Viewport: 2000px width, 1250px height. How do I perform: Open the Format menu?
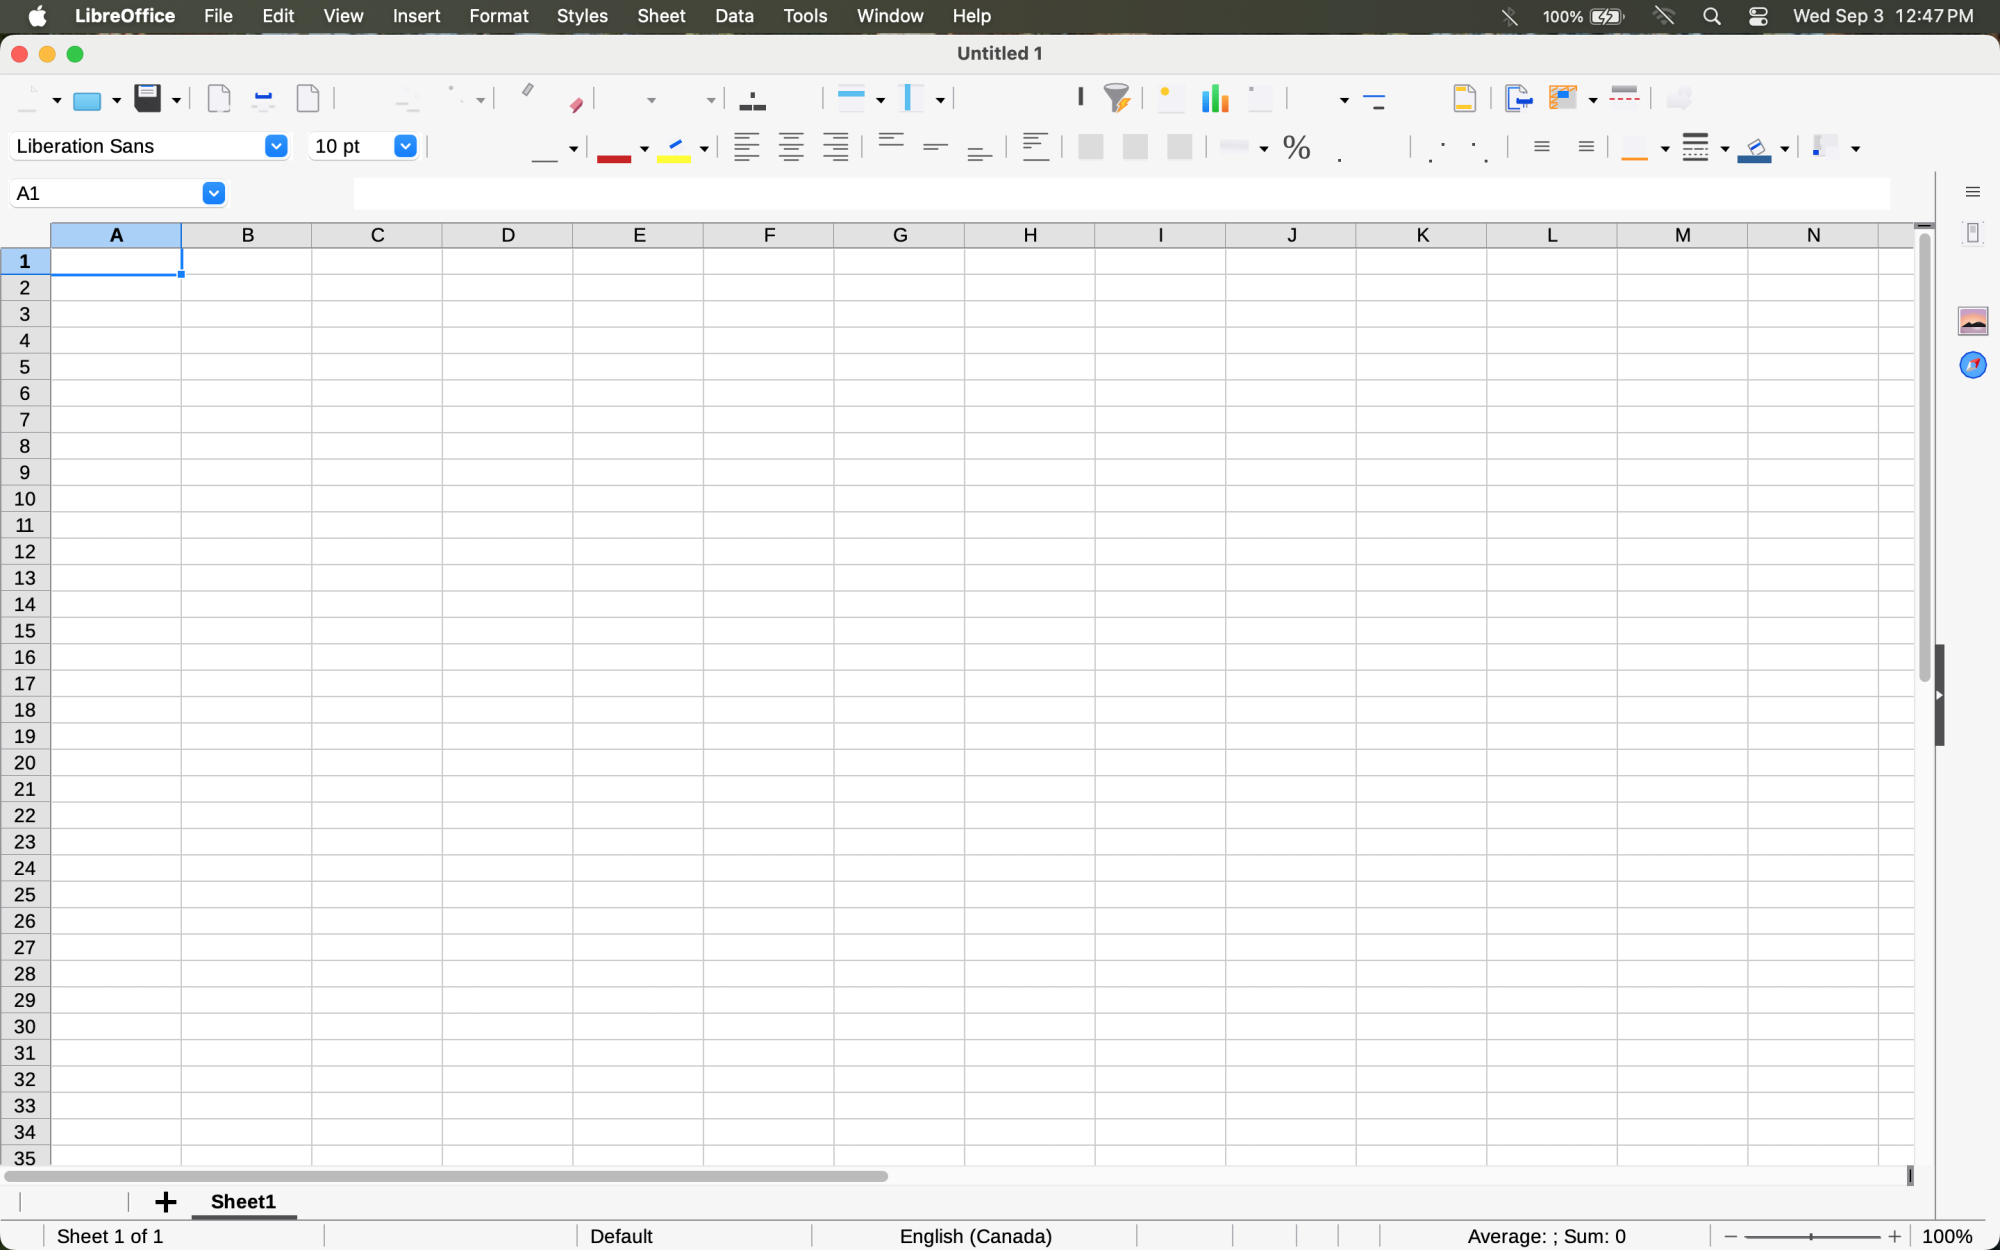[x=498, y=16]
